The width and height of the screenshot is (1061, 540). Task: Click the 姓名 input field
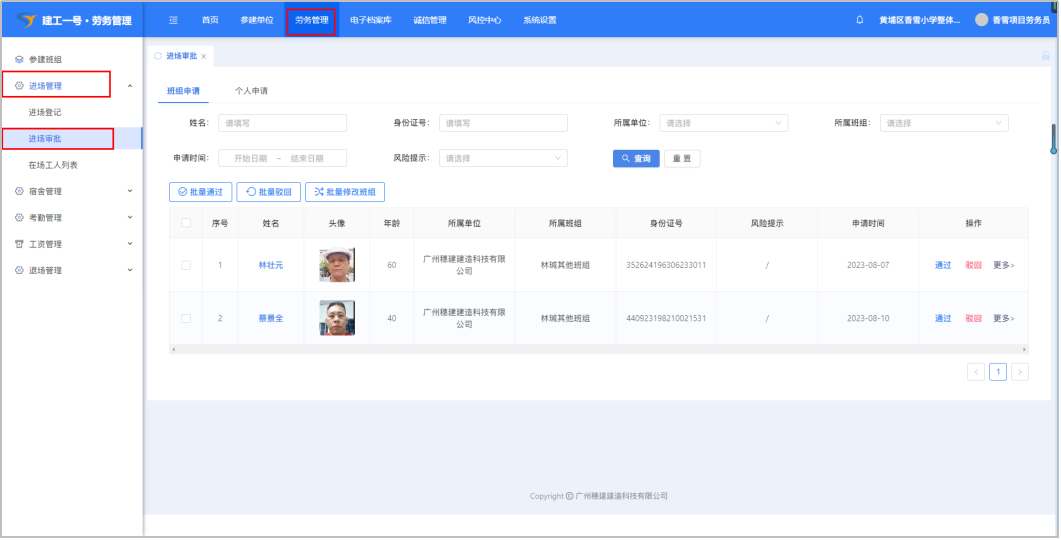click(282, 123)
